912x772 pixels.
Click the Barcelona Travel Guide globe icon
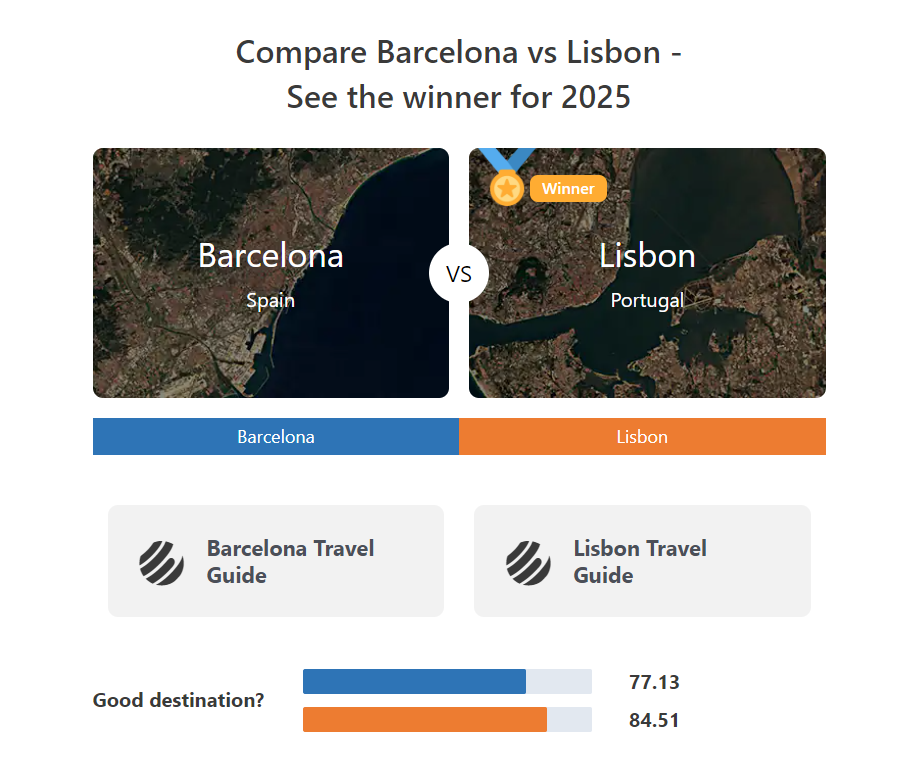[162, 563]
